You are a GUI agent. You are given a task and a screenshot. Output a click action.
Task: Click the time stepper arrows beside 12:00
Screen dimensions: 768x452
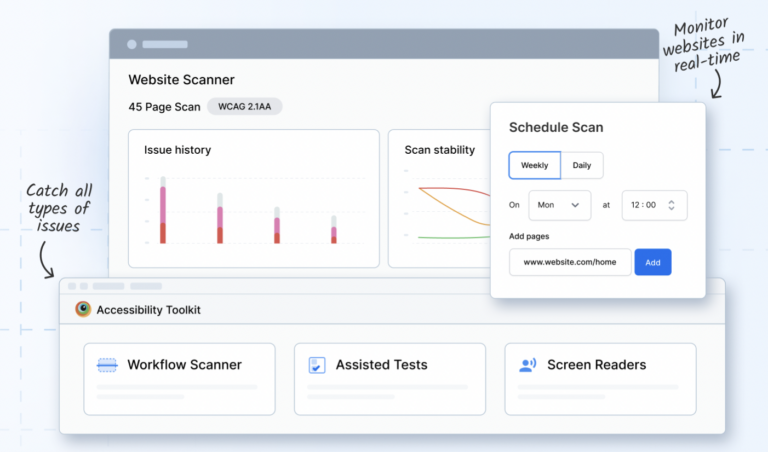pyautogui.click(x=671, y=205)
